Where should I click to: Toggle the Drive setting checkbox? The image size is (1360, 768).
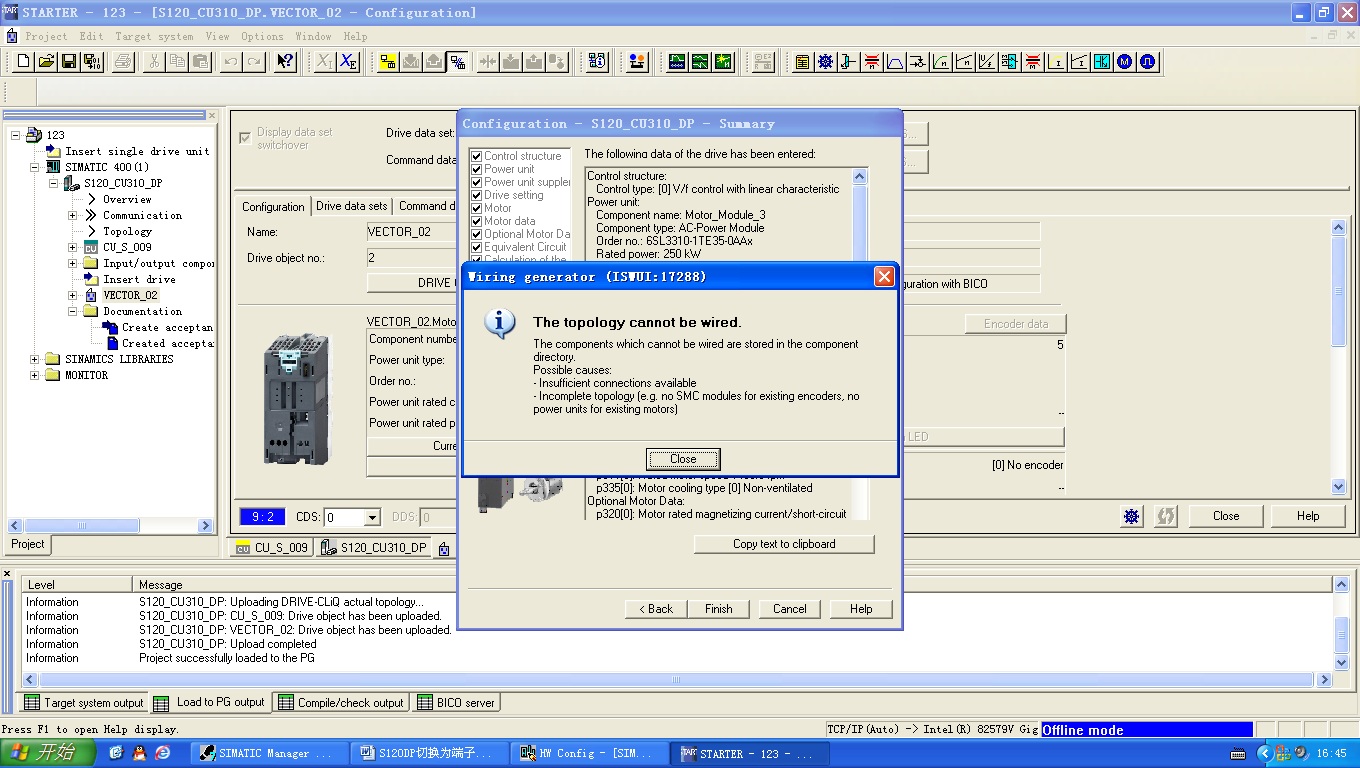477,195
